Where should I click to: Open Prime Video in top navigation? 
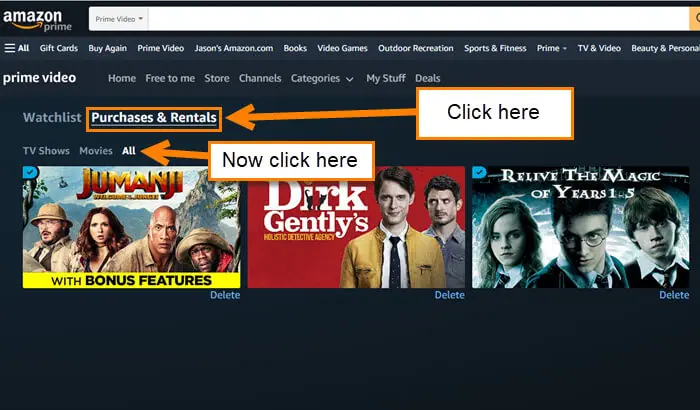point(161,48)
